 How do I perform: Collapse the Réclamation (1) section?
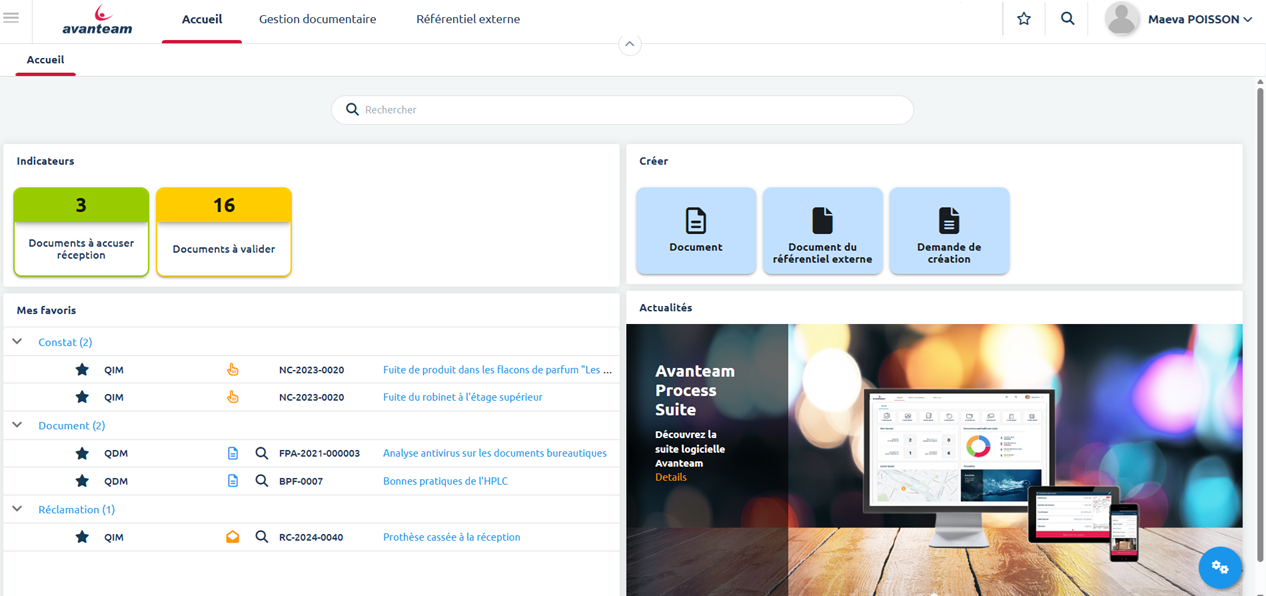pyautogui.click(x=16, y=508)
